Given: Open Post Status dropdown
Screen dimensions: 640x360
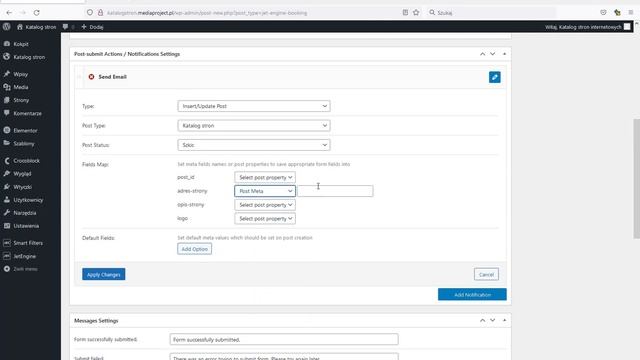Looking at the screenshot, I should tap(254, 145).
